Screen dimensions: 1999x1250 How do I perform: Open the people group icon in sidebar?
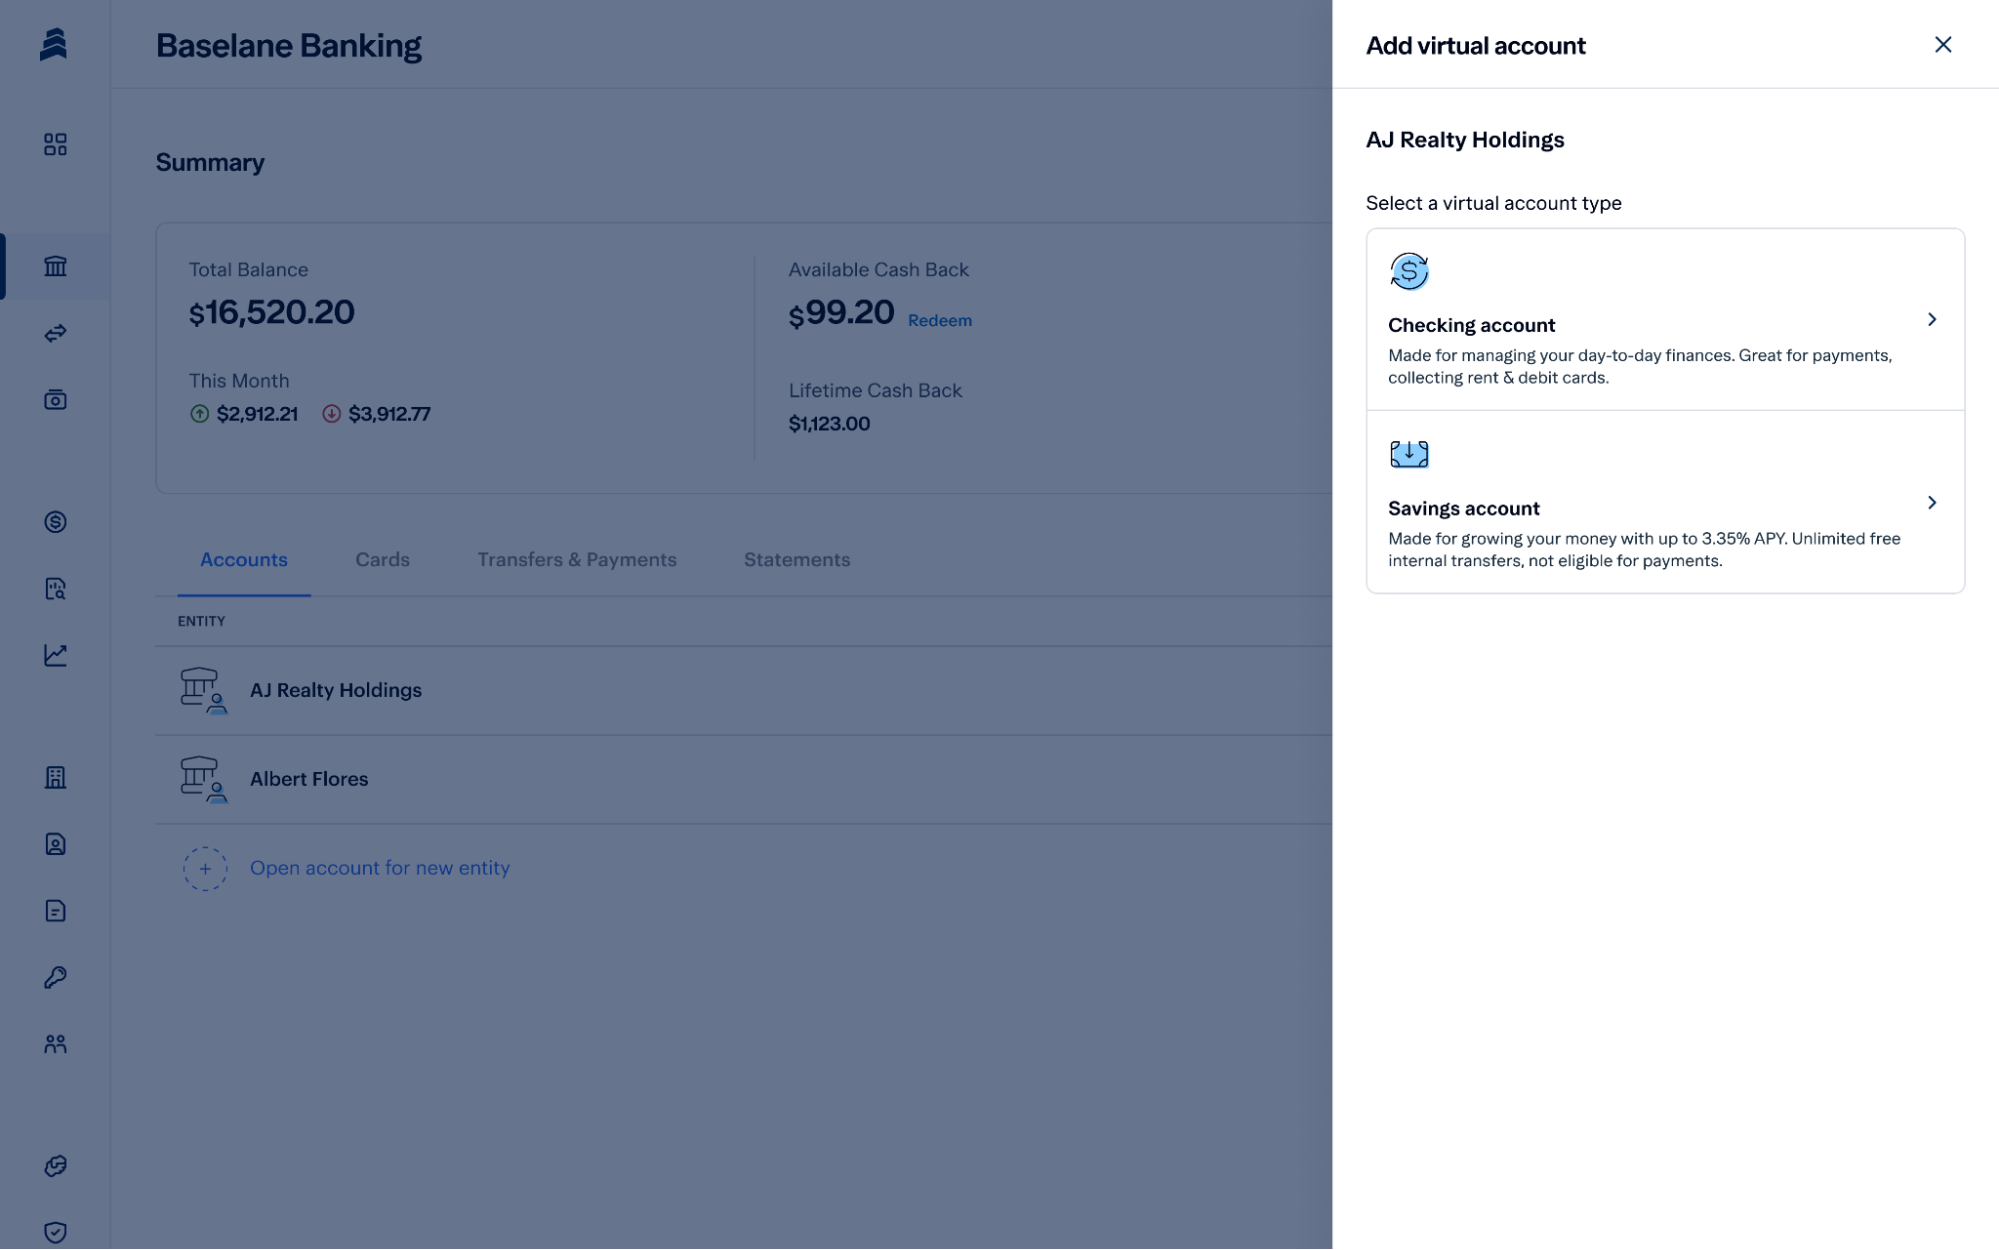[x=55, y=1044]
